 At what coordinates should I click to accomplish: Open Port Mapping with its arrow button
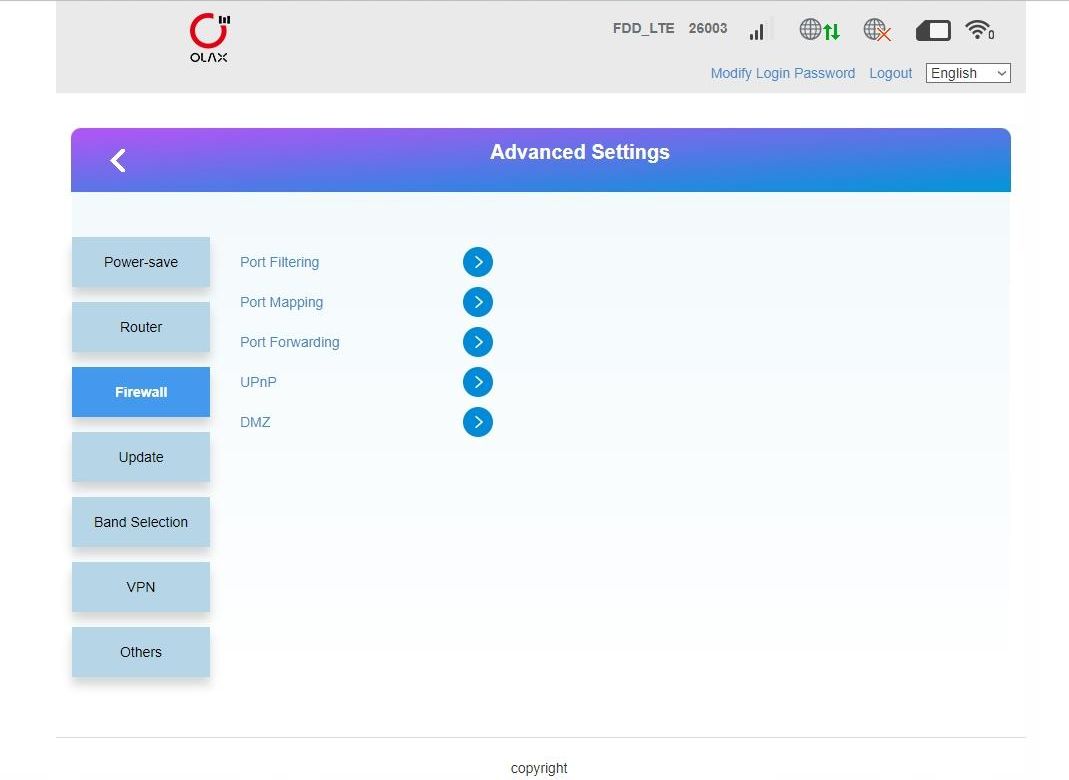[x=478, y=302]
